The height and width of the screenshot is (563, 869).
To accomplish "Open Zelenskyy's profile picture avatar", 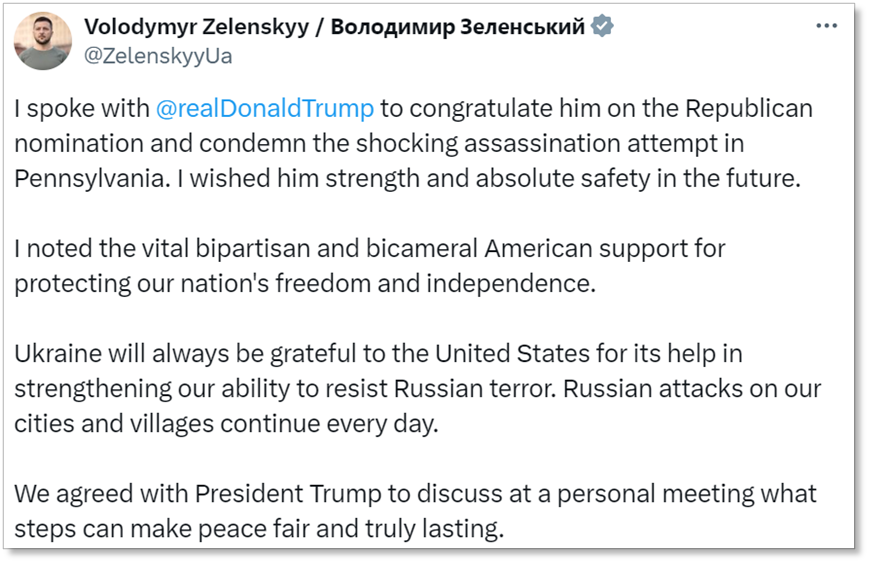I will pyautogui.click(x=43, y=41).
